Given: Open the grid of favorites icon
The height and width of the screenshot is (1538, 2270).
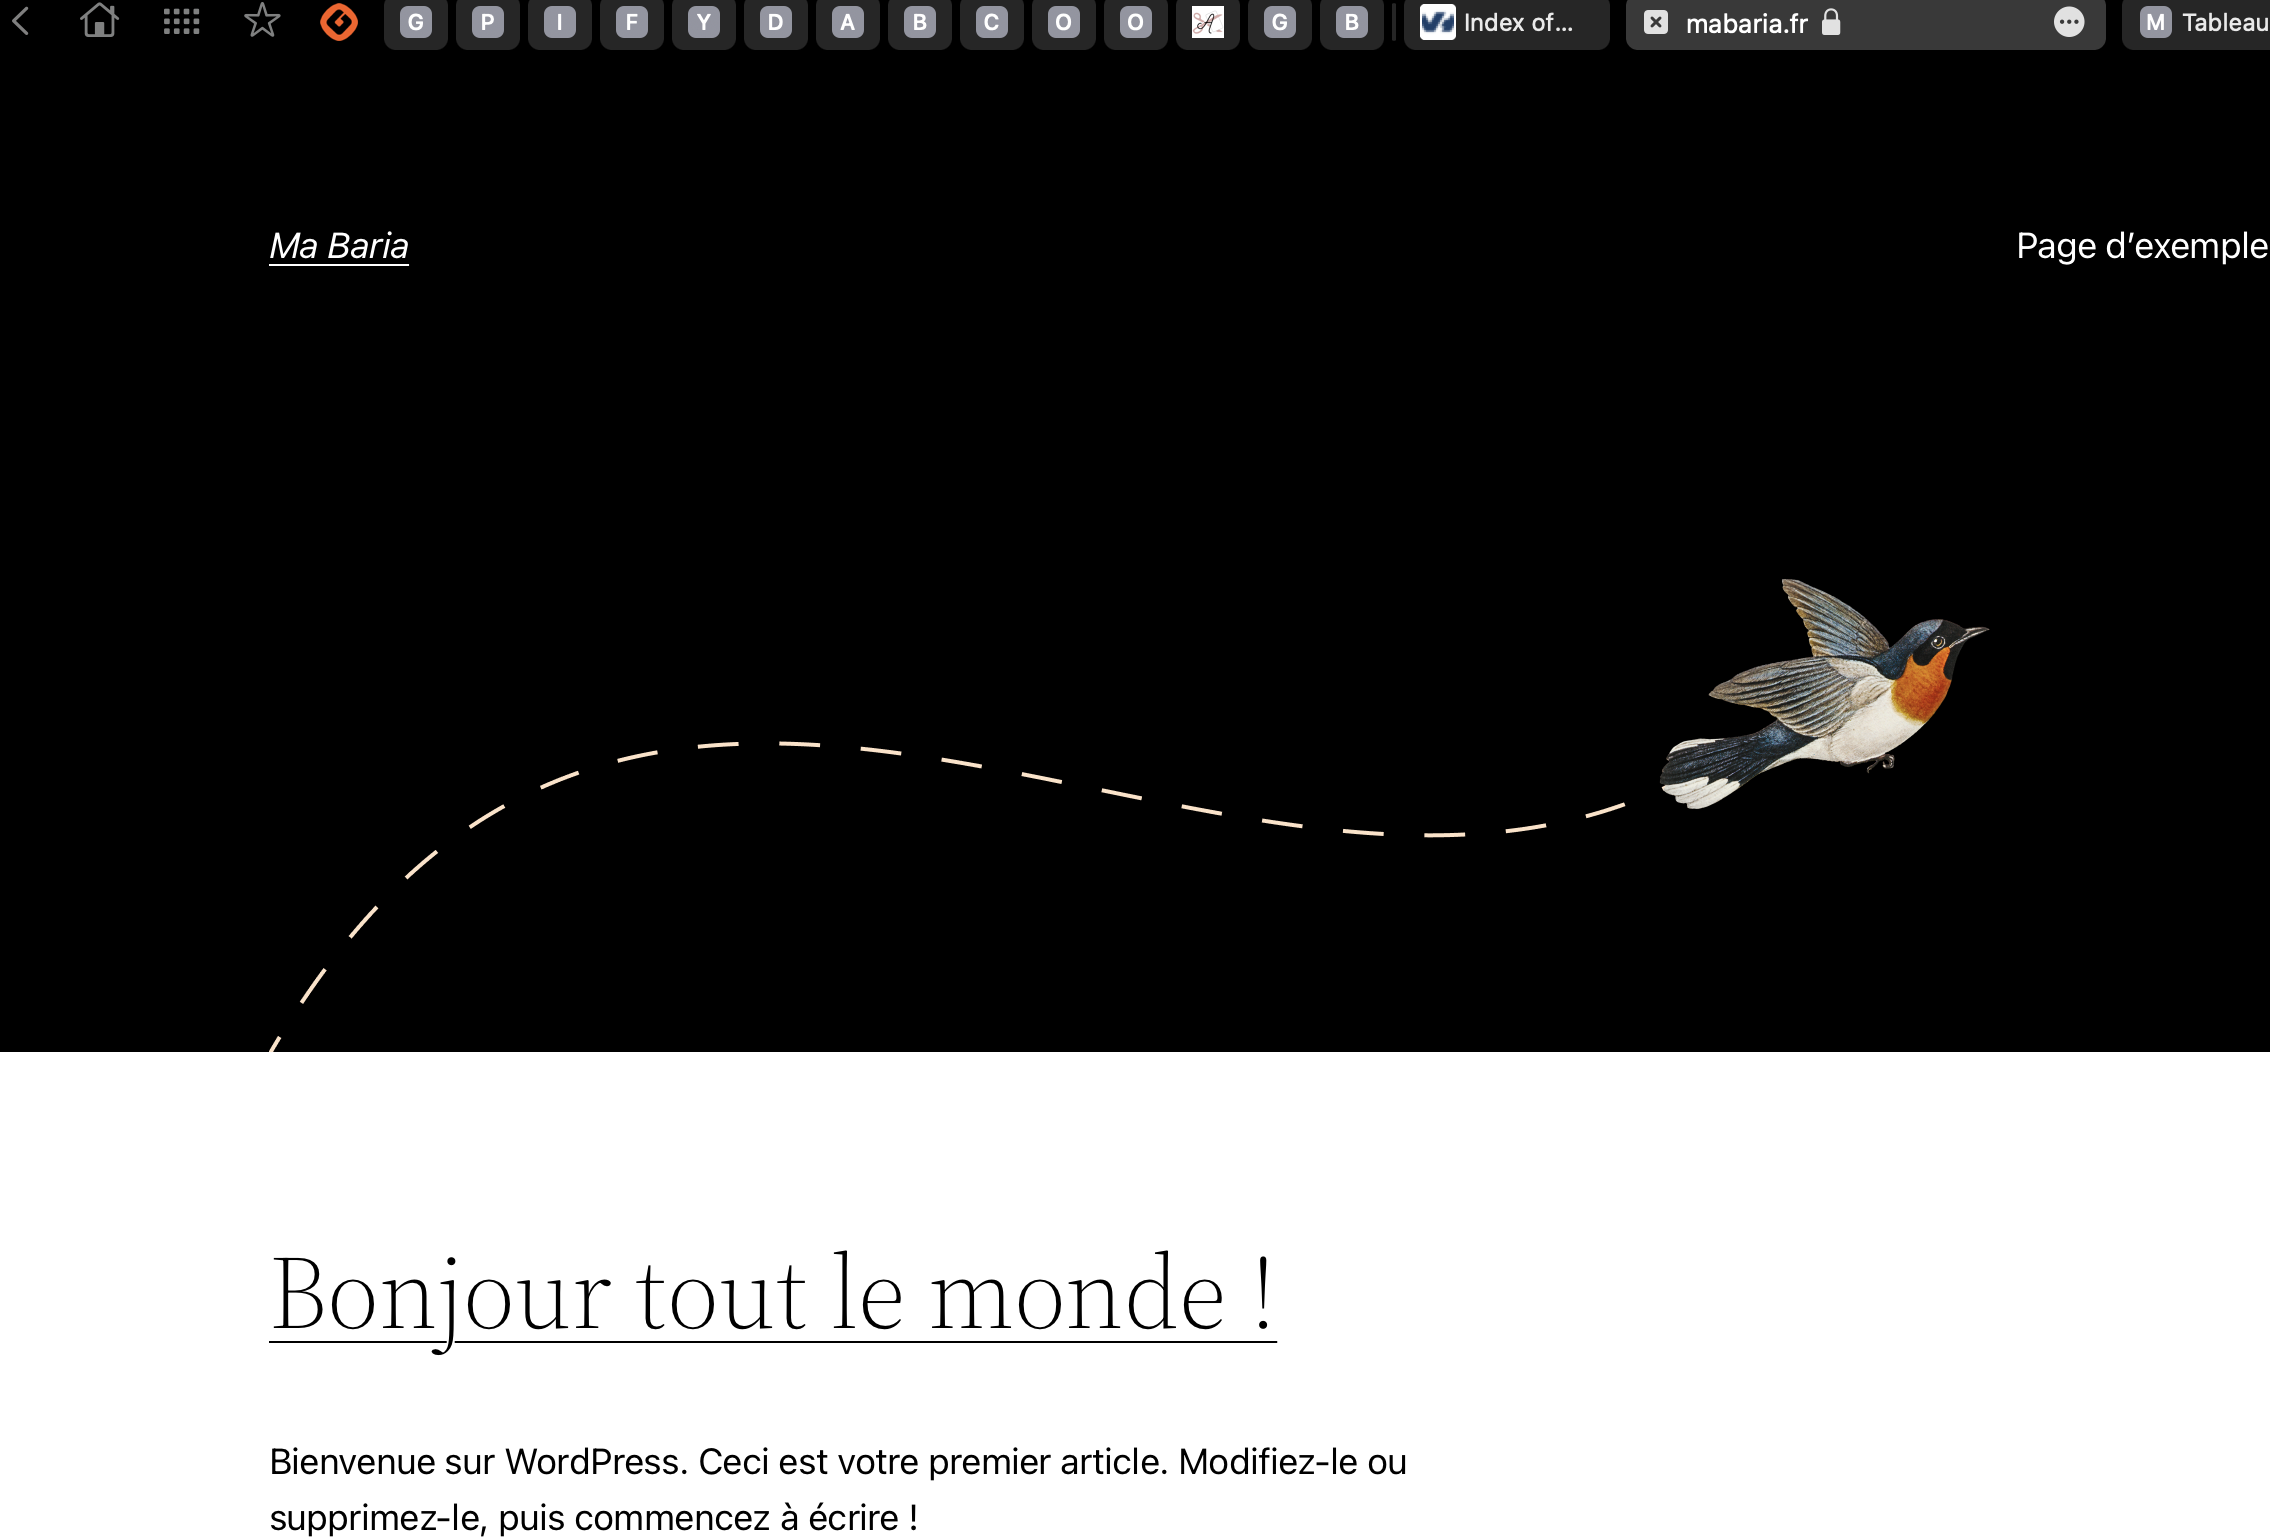Looking at the screenshot, I should click(181, 21).
